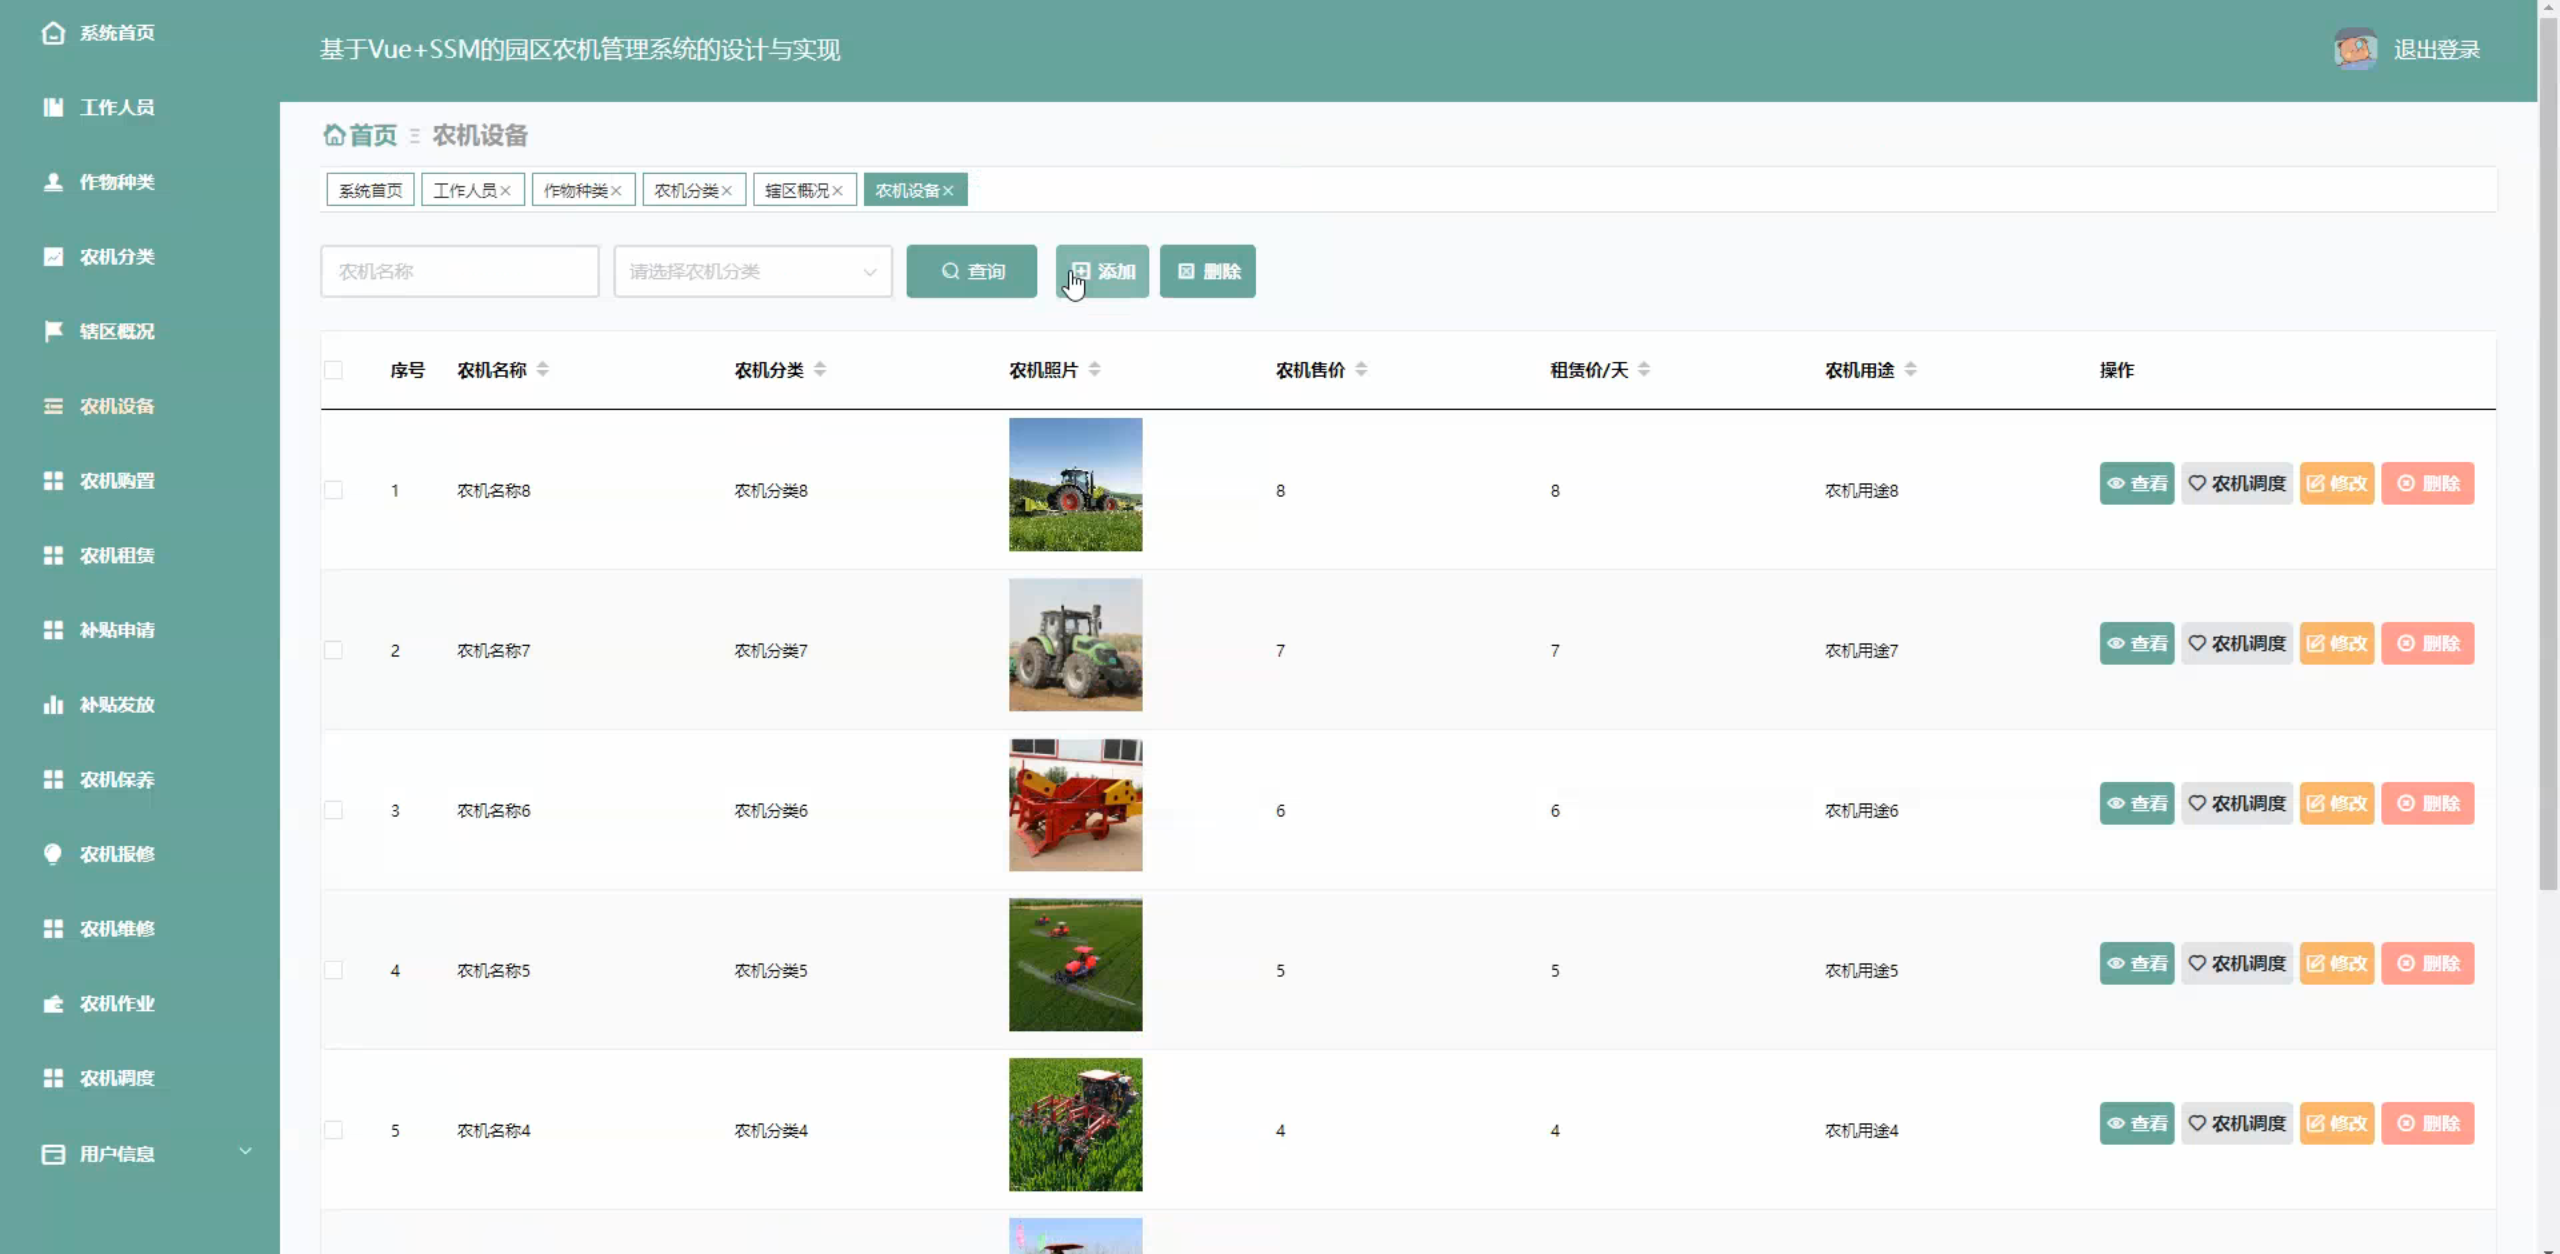Click the bar chart icon for 补贴发放
This screenshot has height=1254, width=2560.
tap(54, 705)
